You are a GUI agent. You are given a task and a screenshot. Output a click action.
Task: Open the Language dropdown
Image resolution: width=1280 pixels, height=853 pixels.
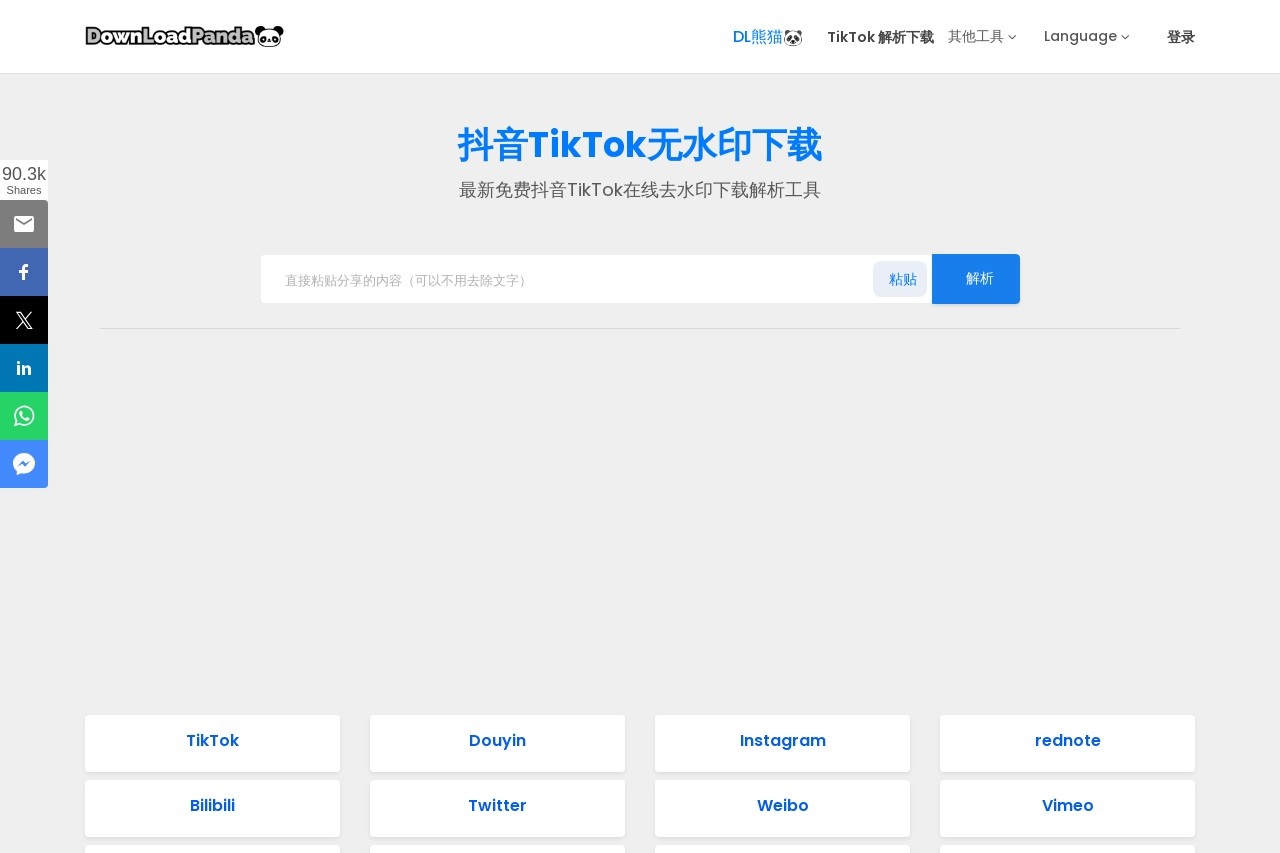point(1086,37)
